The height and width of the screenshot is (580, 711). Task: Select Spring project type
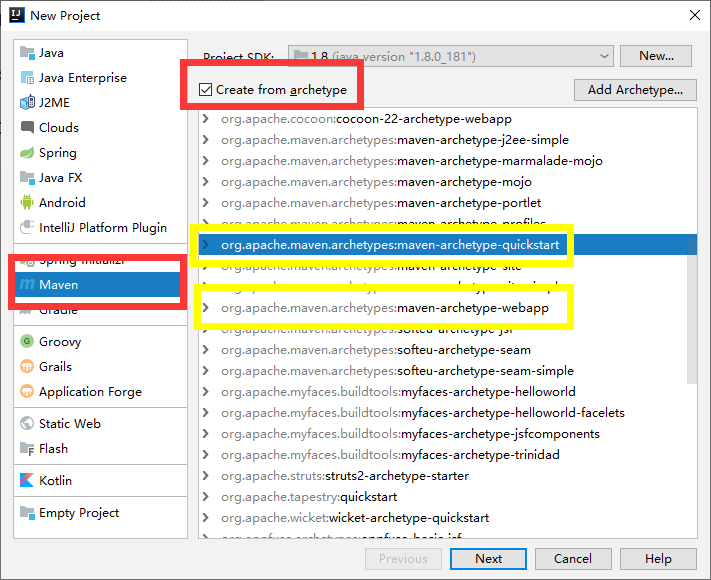pyautogui.click(x=100, y=153)
